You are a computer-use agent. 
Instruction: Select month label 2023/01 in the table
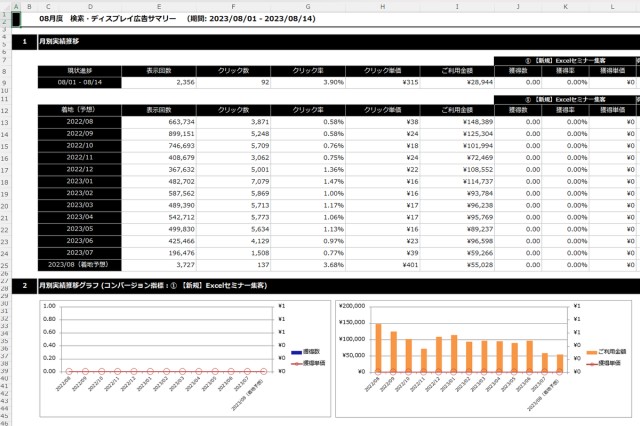[x=80, y=182]
